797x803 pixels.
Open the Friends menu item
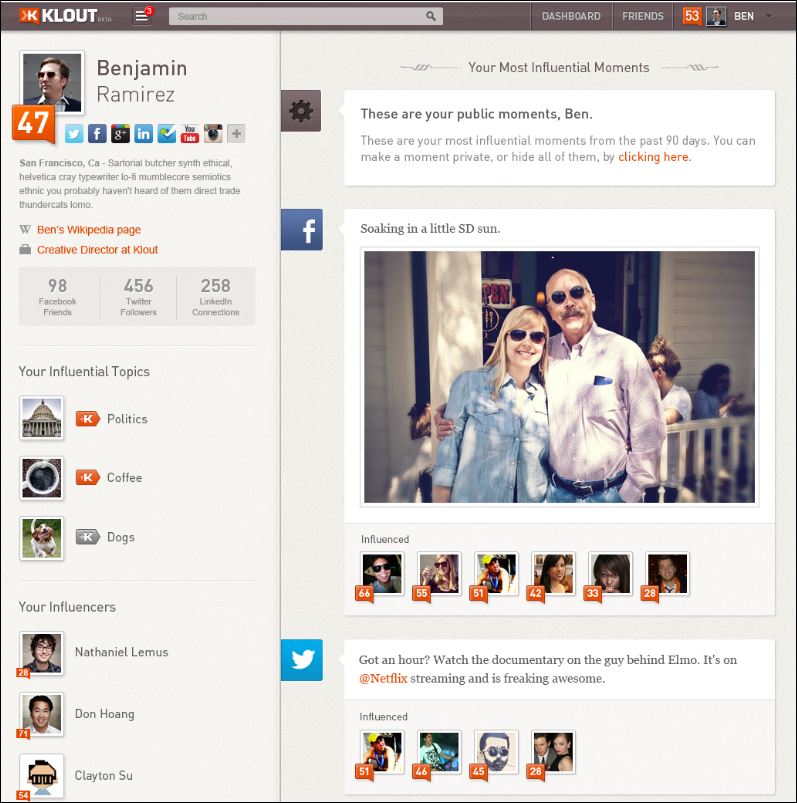pyautogui.click(x=642, y=16)
